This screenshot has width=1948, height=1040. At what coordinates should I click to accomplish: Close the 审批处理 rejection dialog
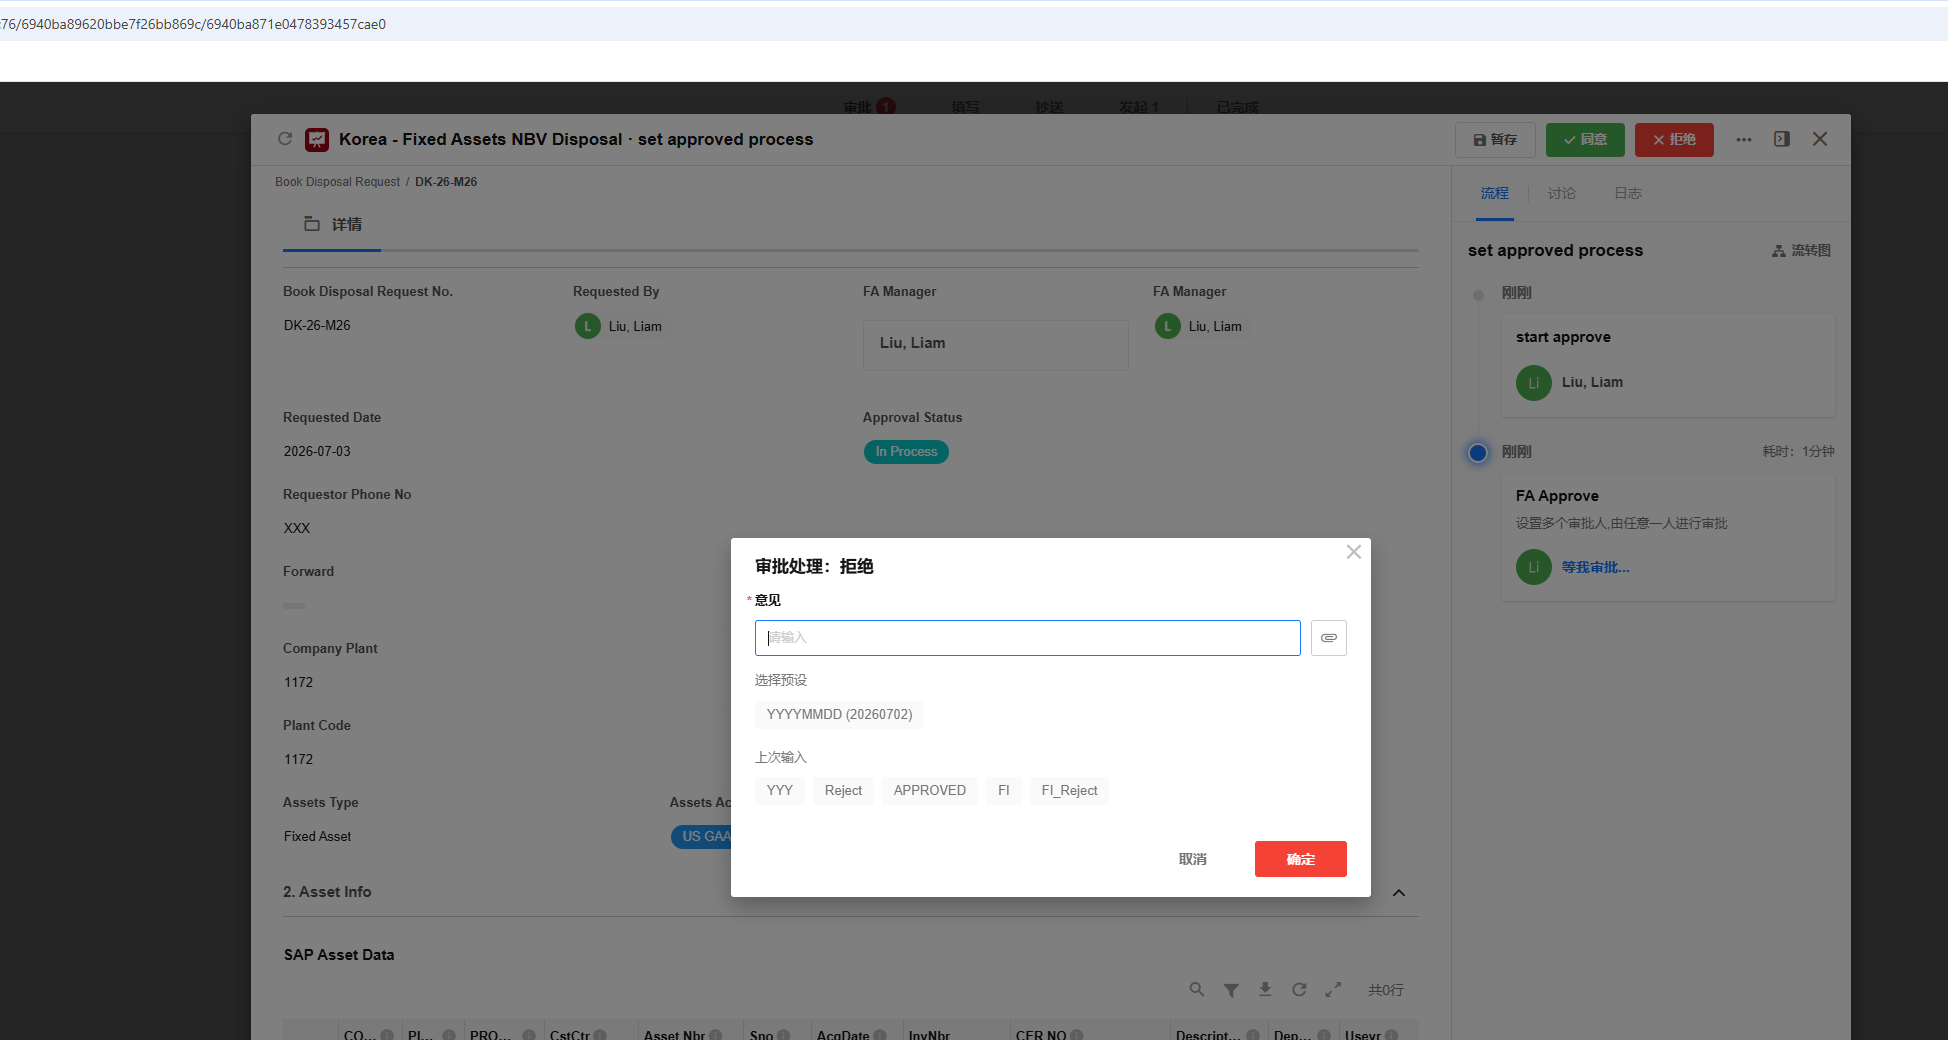pos(1354,552)
